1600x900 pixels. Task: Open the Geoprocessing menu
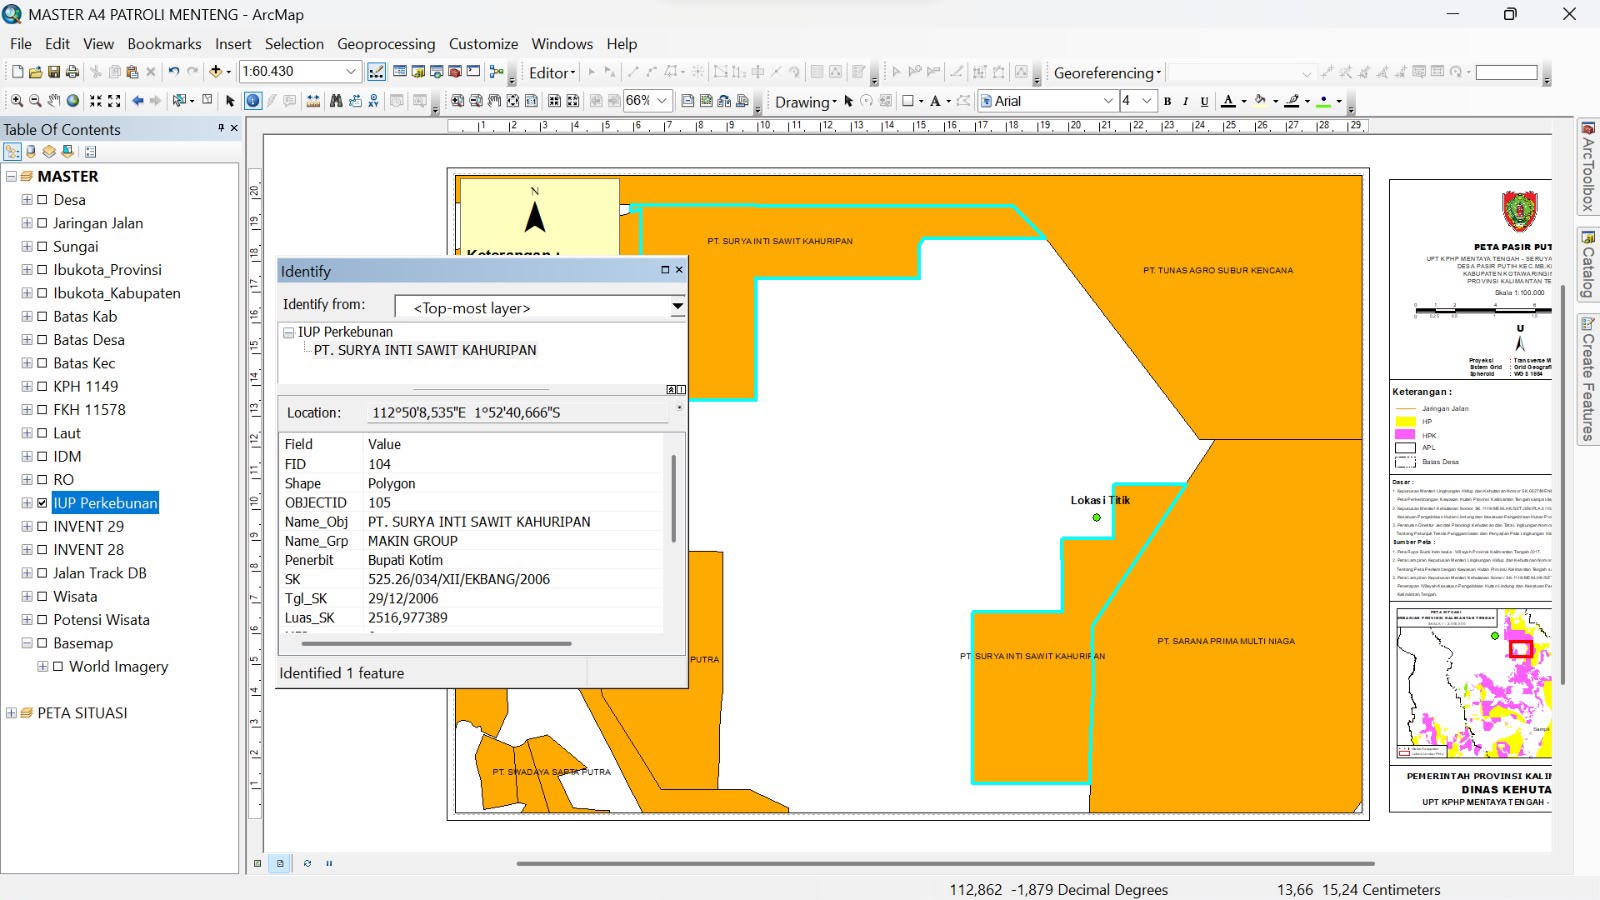(x=386, y=44)
